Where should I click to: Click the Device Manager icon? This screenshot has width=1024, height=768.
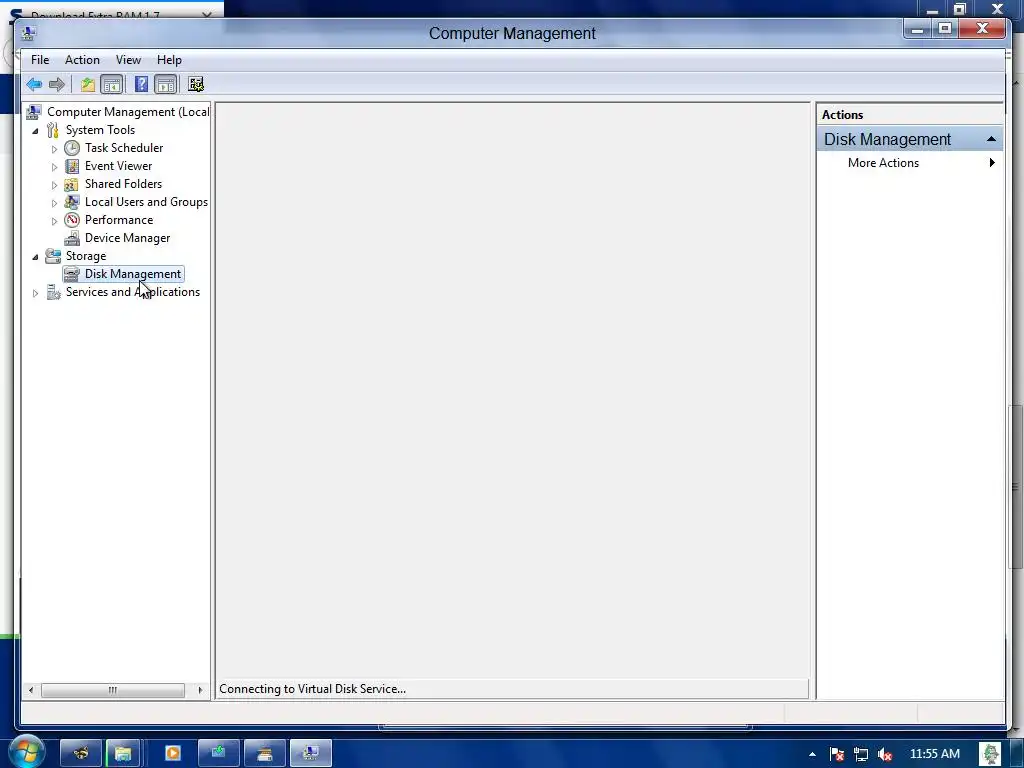point(72,238)
